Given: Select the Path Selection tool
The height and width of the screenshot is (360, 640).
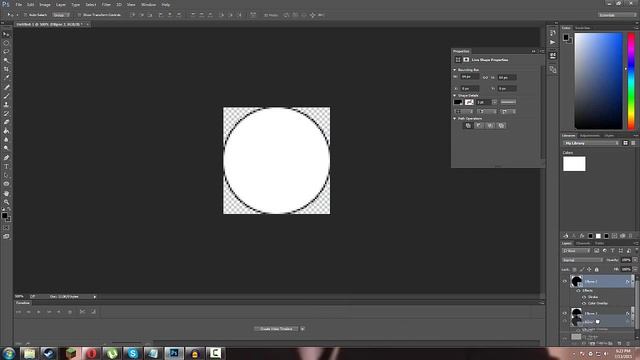Looking at the screenshot, I should point(6,176).
